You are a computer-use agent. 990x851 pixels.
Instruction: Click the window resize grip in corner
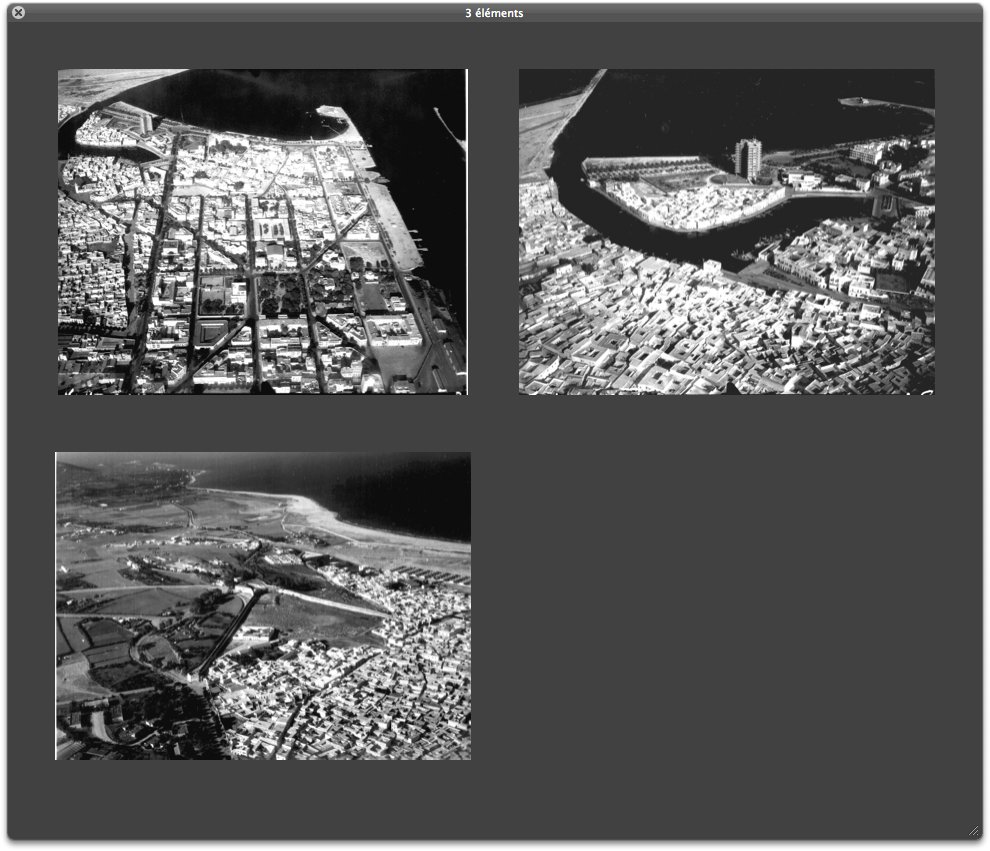click(x=973, y=831)
